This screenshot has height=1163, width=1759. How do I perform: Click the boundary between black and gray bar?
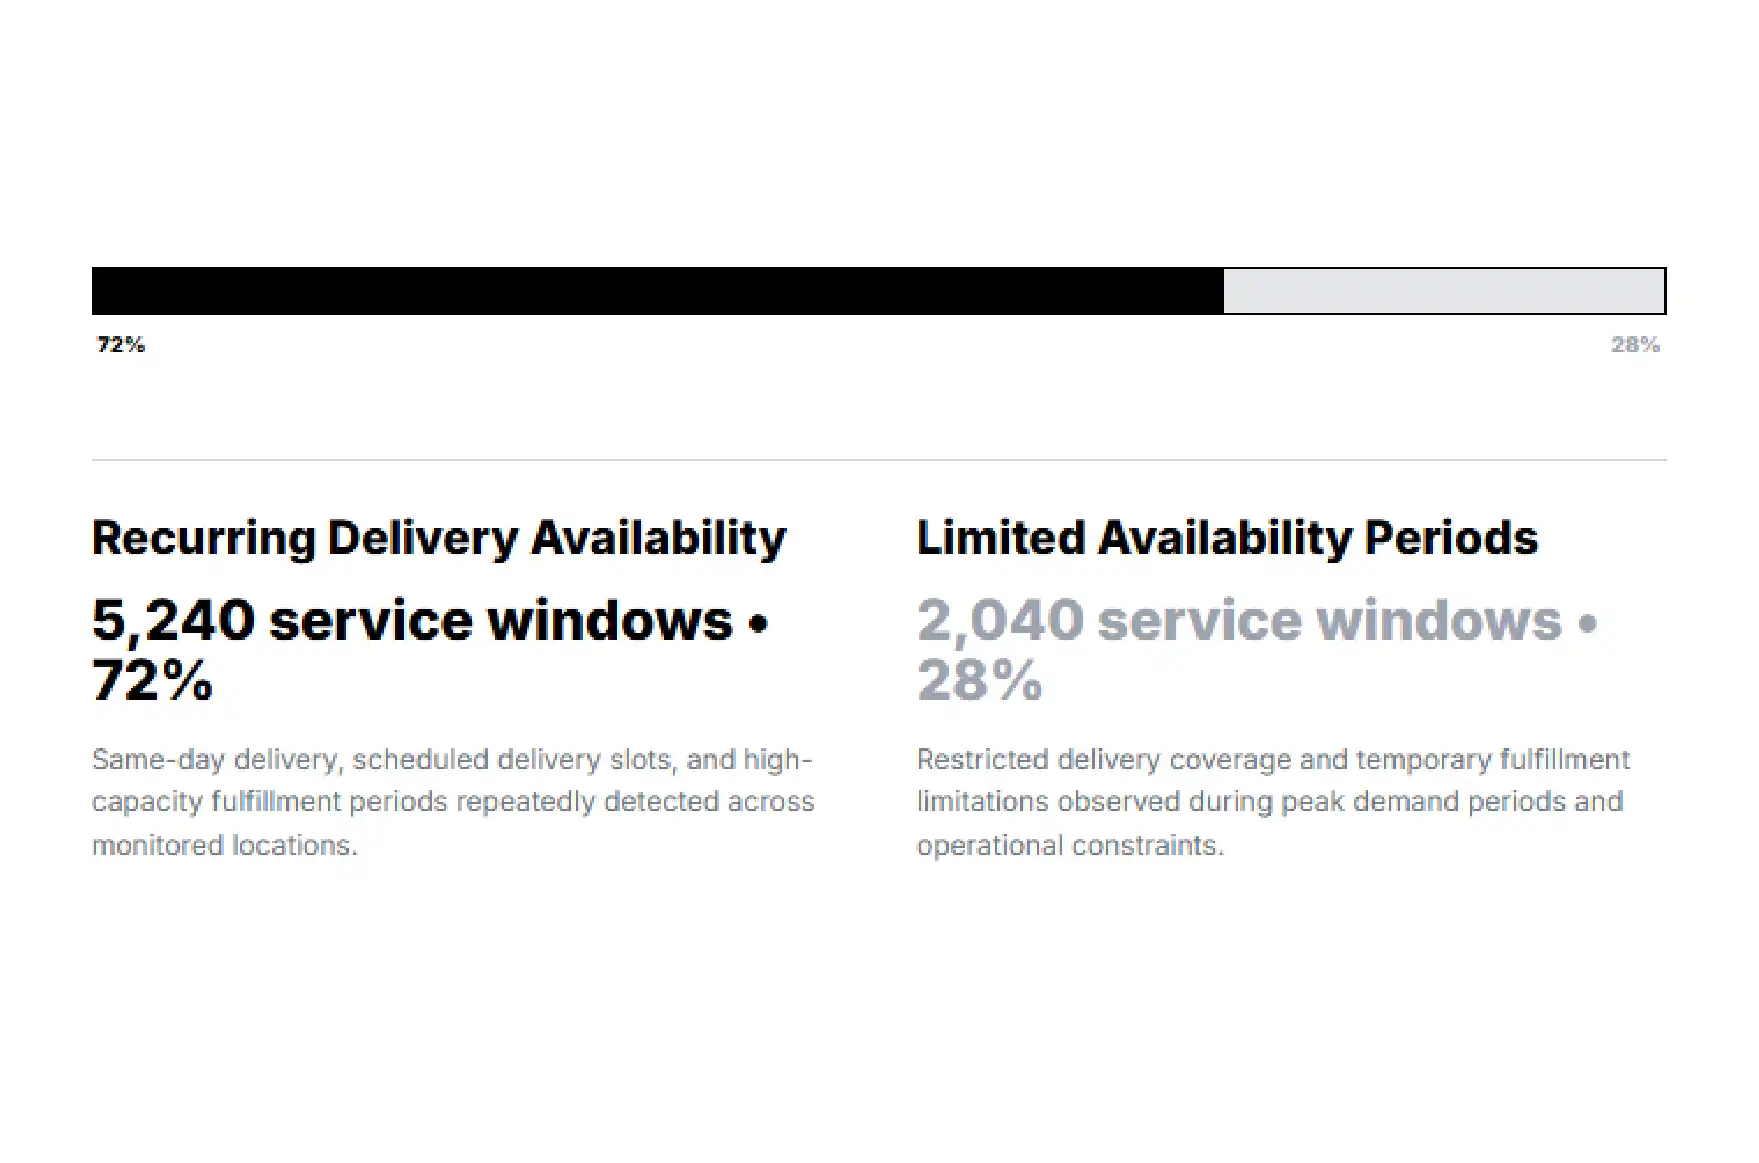1224,291
